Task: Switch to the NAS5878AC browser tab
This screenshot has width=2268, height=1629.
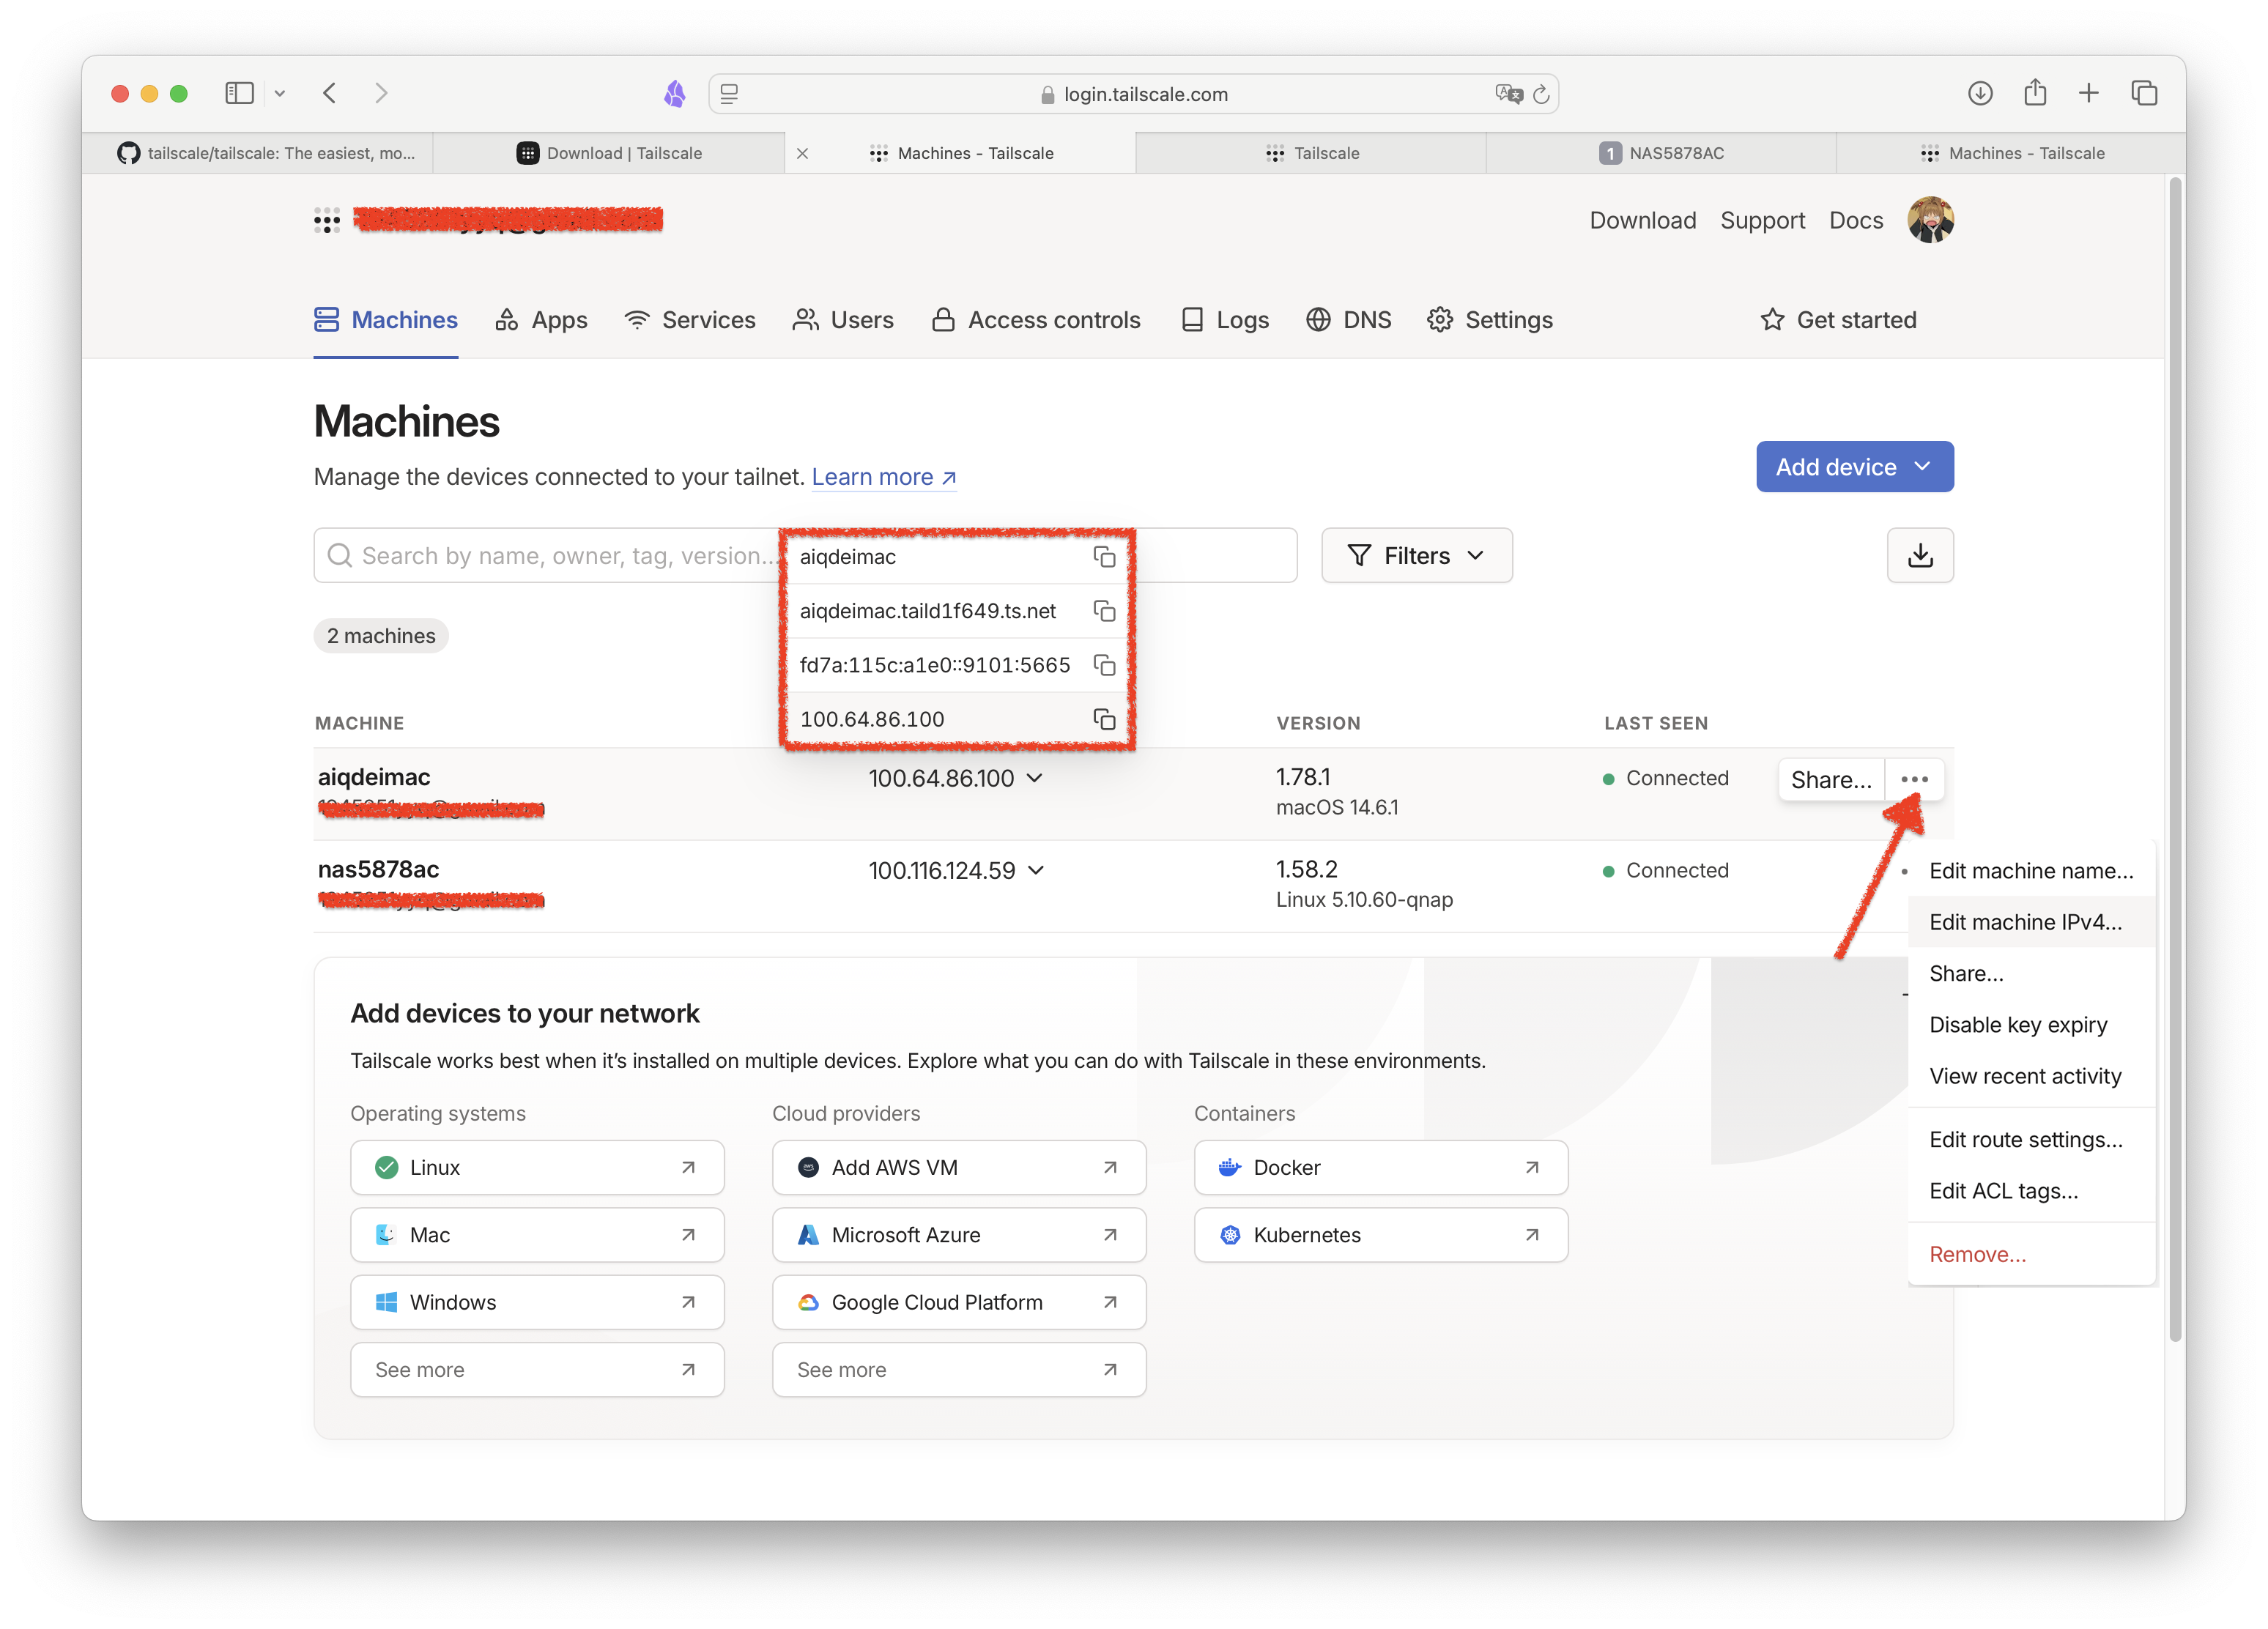Action: (1661, 153)
